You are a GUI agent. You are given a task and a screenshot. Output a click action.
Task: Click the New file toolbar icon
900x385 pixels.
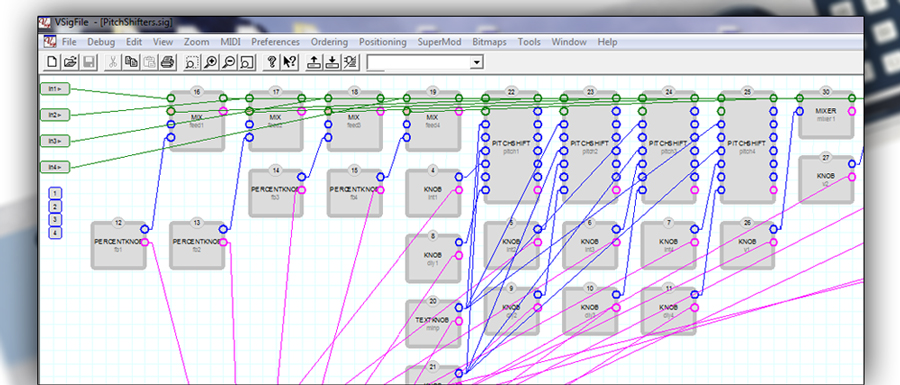(52, 62)
